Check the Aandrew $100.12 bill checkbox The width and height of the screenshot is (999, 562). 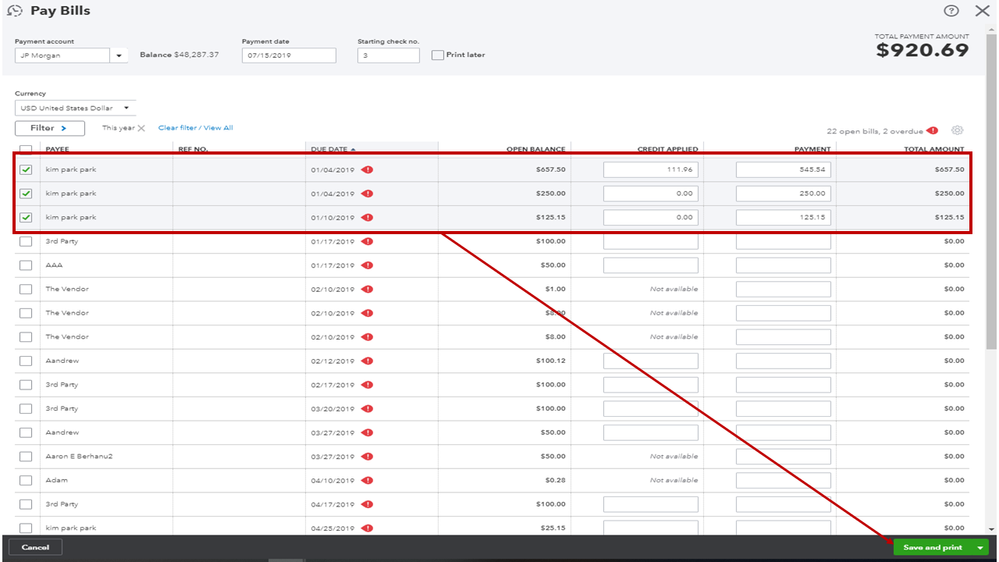click(25, 361)
